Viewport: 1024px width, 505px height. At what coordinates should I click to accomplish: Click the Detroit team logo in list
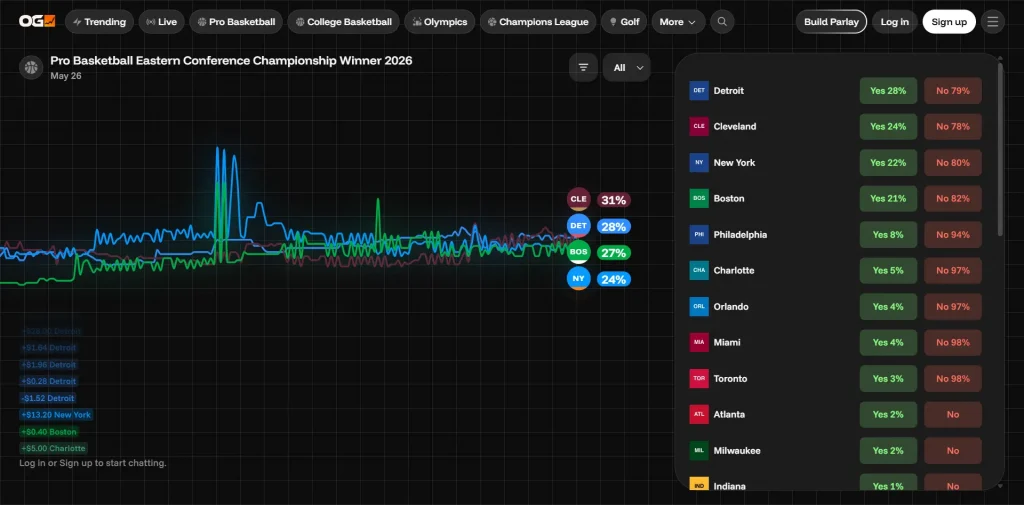click(x=698, y=91)
